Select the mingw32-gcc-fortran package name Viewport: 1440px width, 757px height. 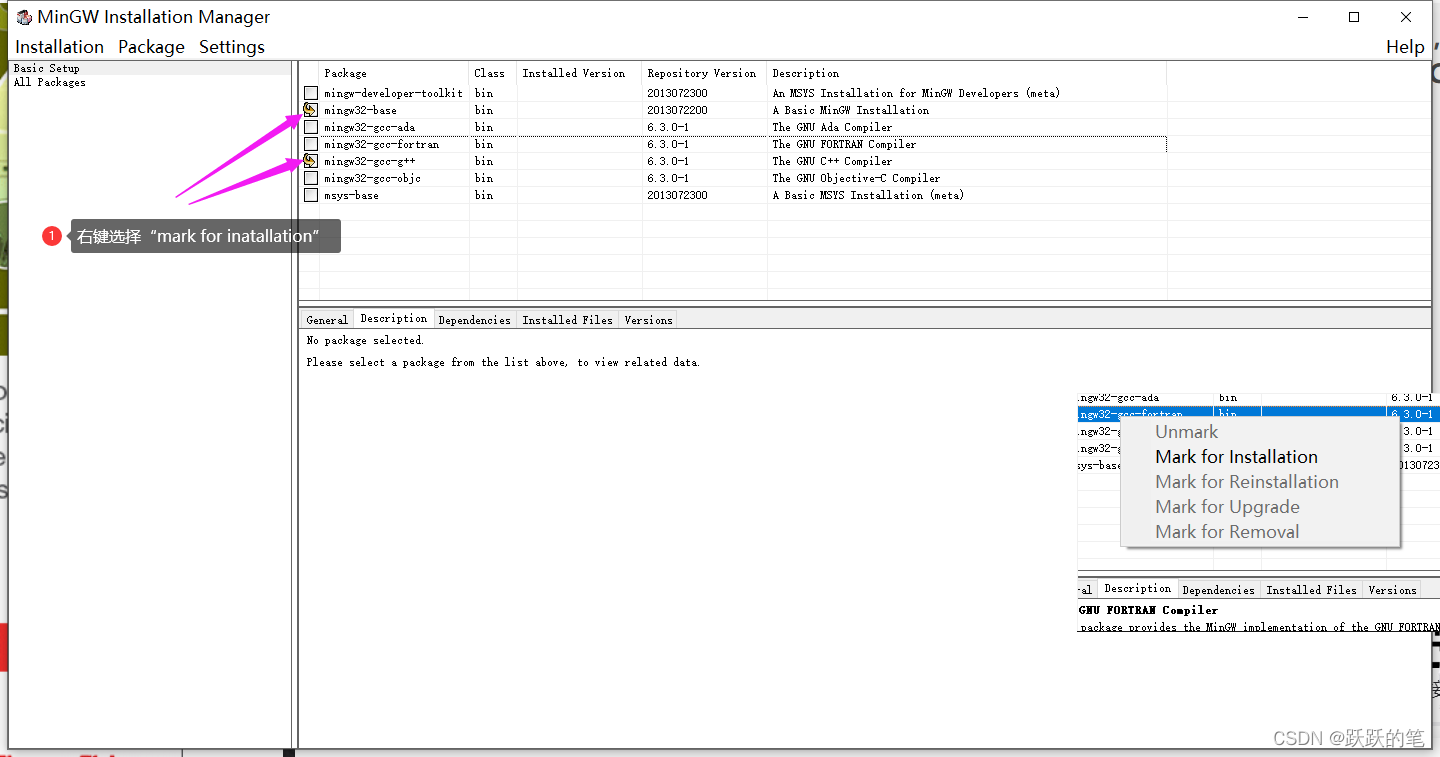[x=381, y=144]
